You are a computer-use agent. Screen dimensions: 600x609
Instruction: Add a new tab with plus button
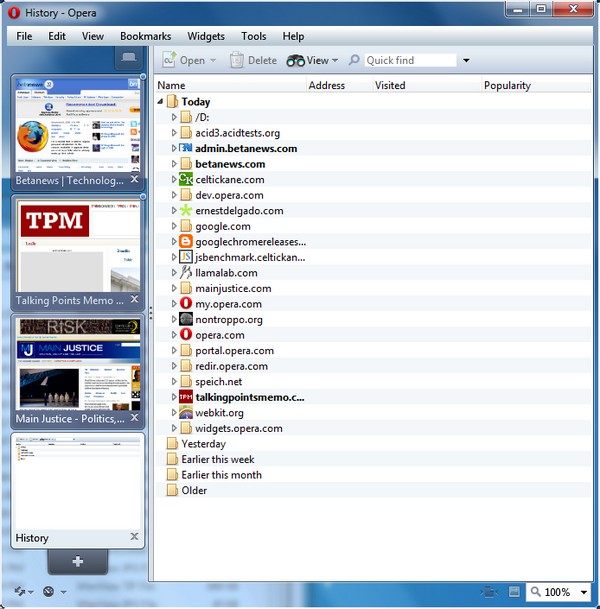tap(78, 561)
